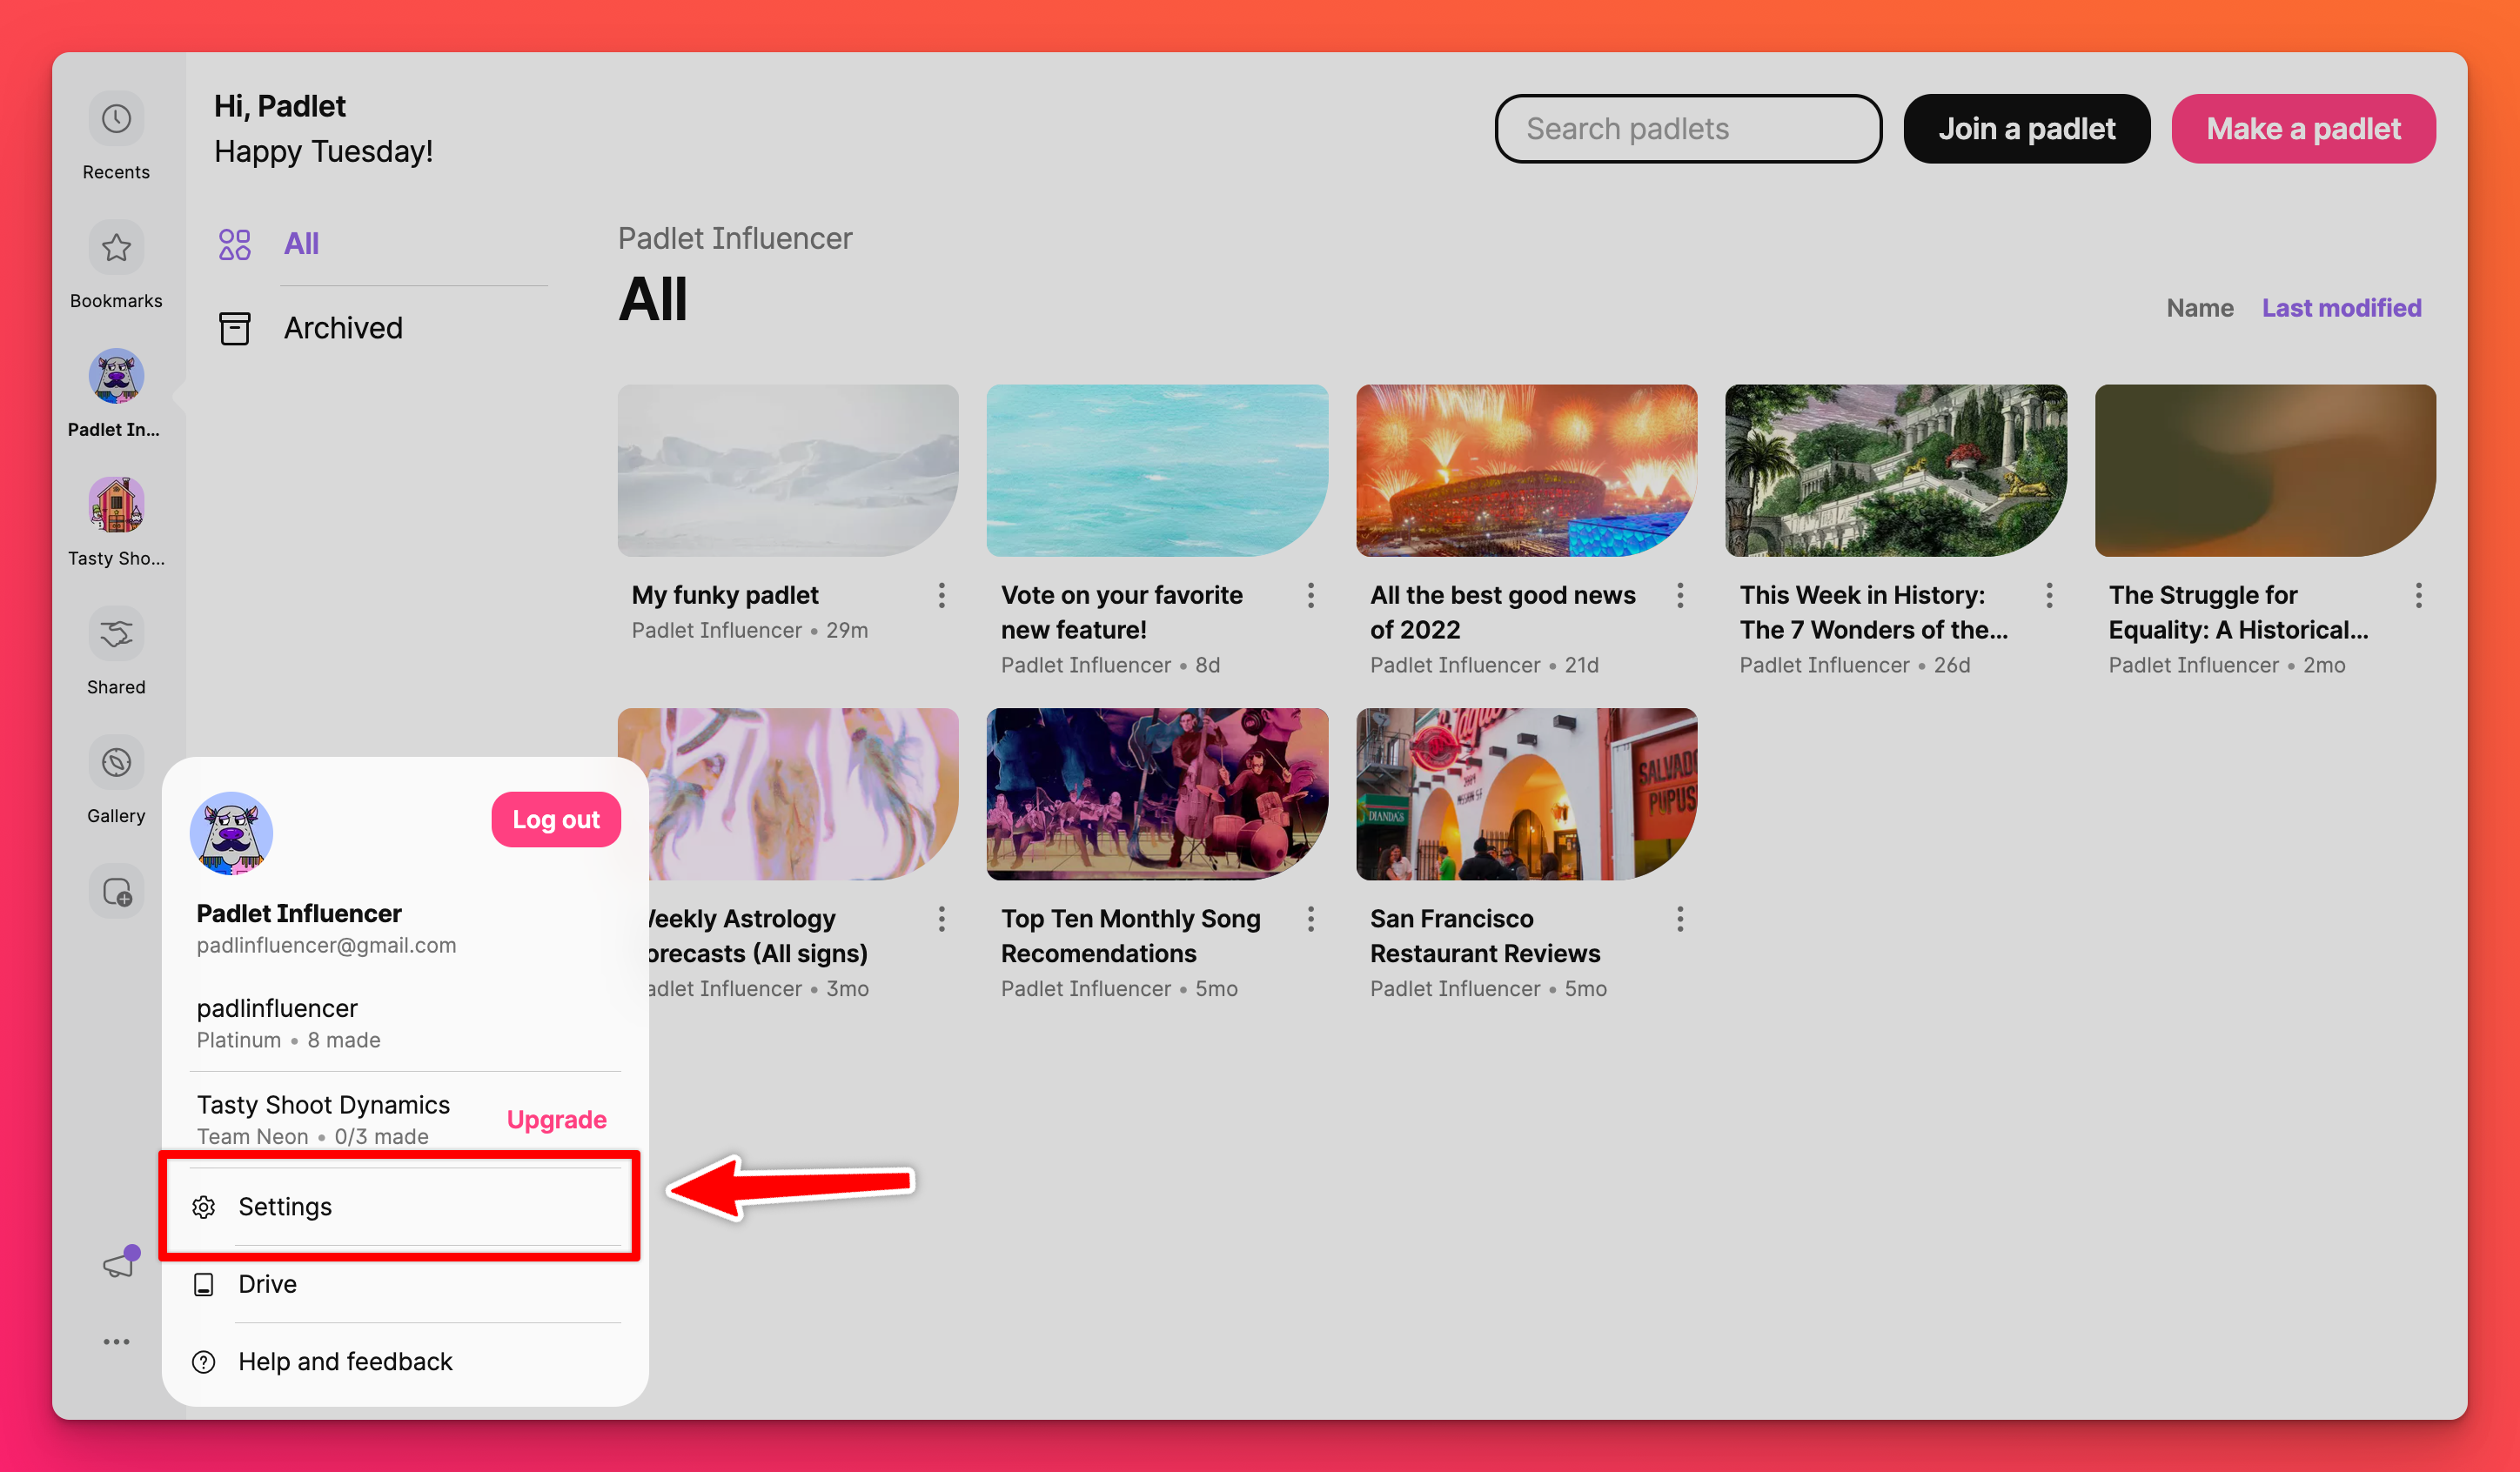Click into Search padlets field
This screenshot has height=1472, width=2520.
tap(1688, 129)
